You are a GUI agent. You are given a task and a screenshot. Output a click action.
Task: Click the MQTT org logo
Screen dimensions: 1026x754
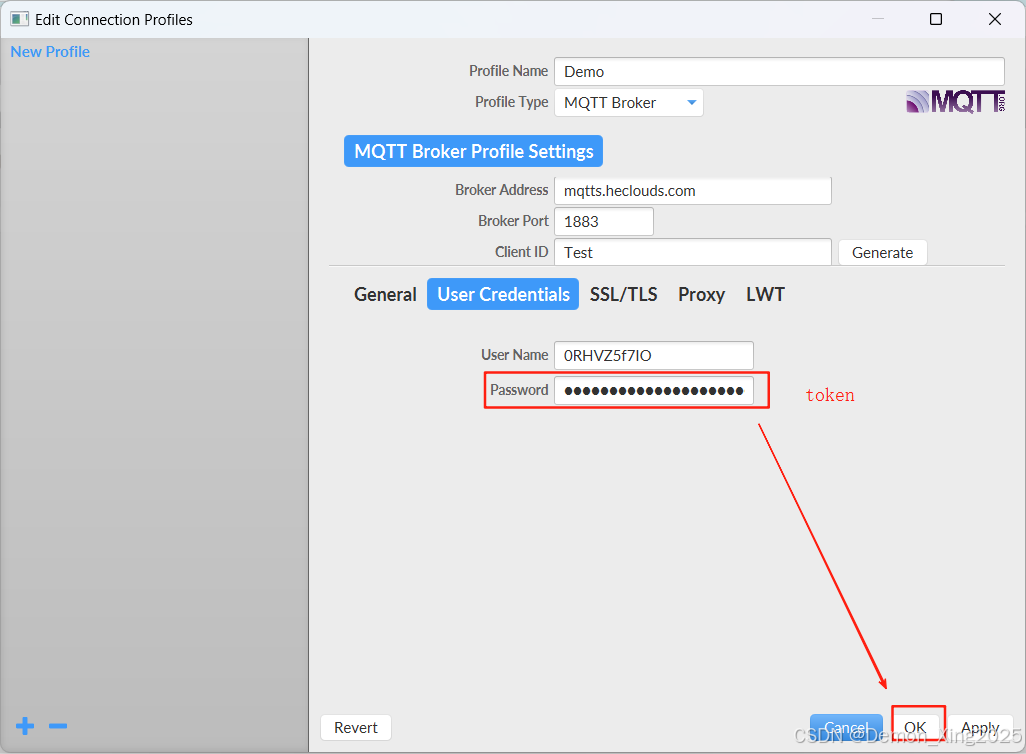pos(955,102)
